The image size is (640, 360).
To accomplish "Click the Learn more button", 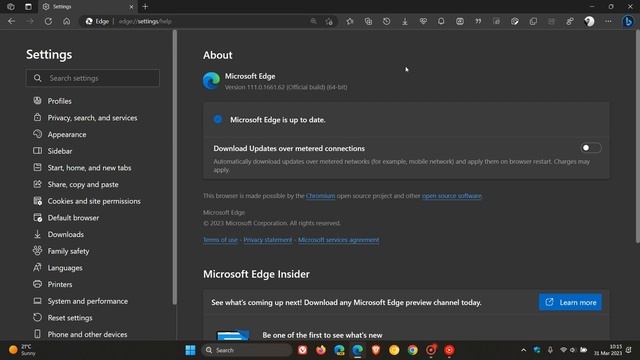I will (570, 302).
